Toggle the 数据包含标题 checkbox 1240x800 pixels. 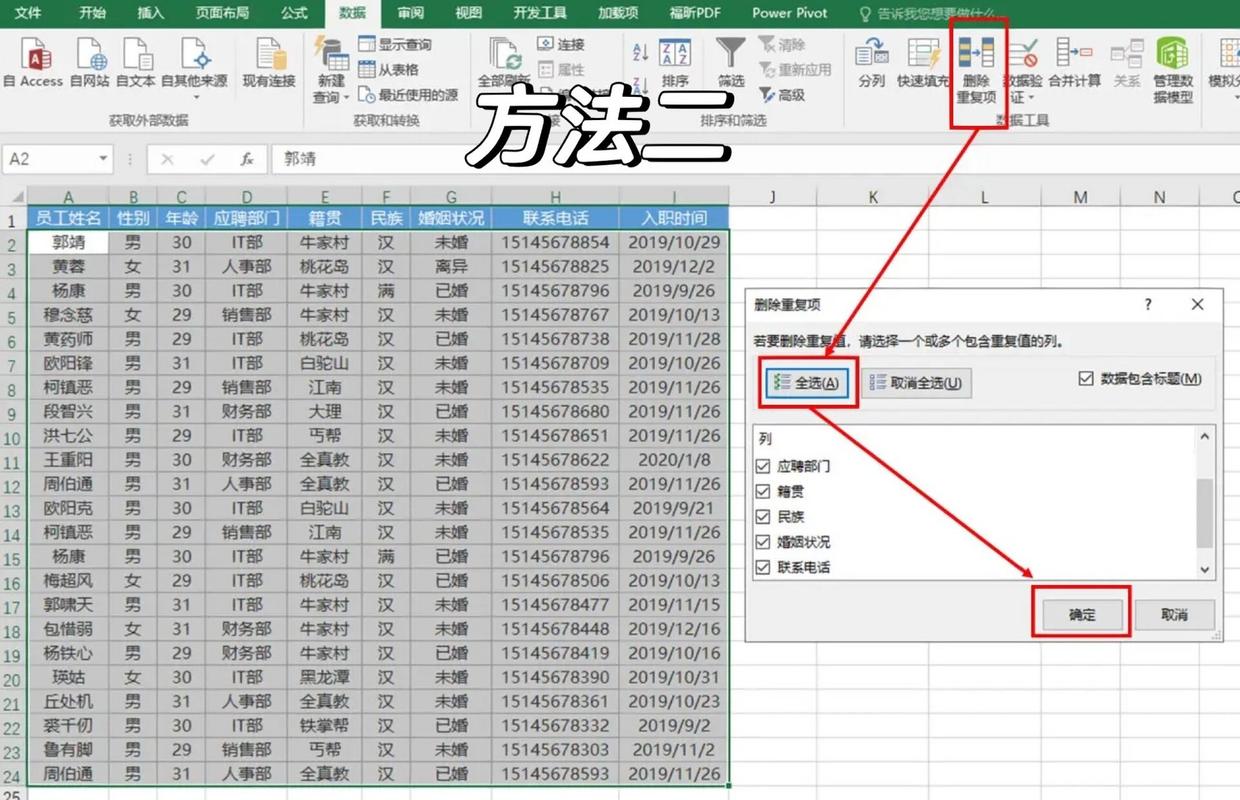tap(1086, 379)
